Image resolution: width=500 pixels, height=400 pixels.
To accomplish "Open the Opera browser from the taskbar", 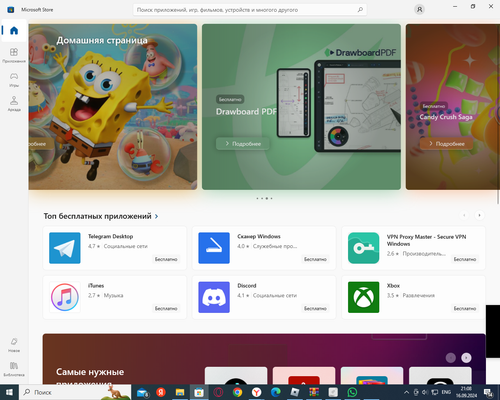I will (218, 392).
